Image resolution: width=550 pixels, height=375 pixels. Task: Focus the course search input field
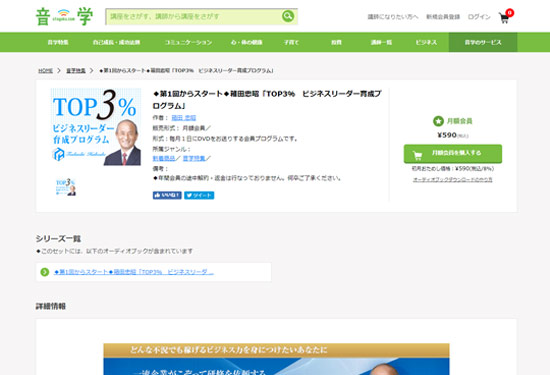click(x=194, y=16)
